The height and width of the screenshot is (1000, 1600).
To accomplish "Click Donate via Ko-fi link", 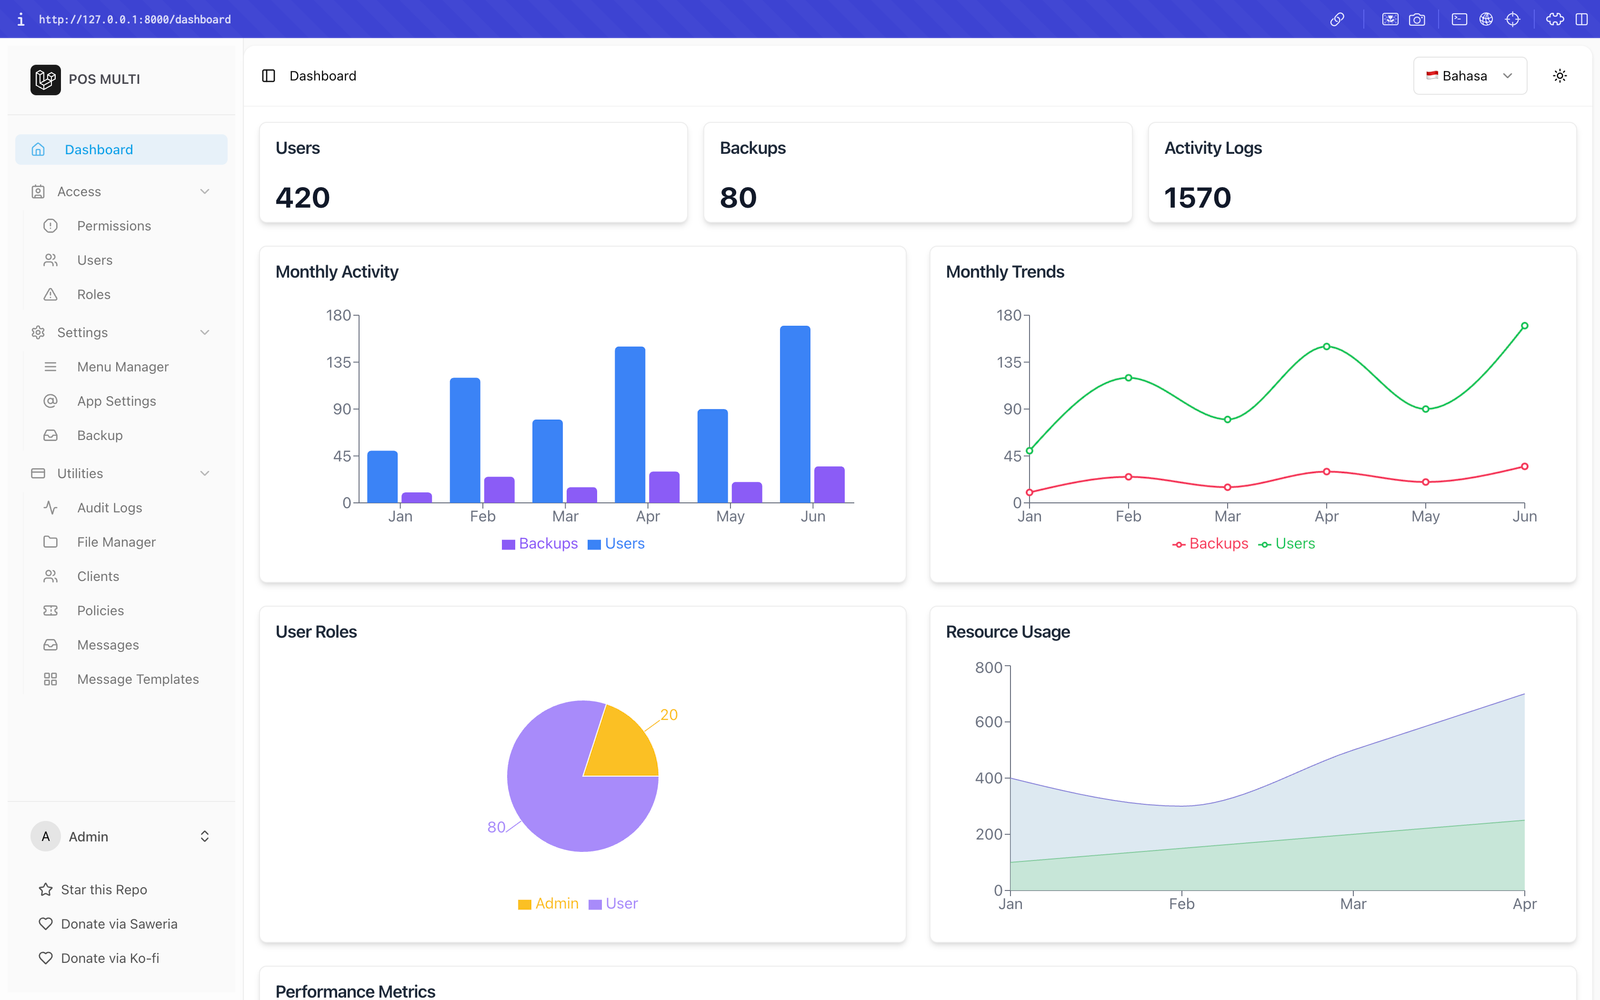I will click(x=109, y=958).
